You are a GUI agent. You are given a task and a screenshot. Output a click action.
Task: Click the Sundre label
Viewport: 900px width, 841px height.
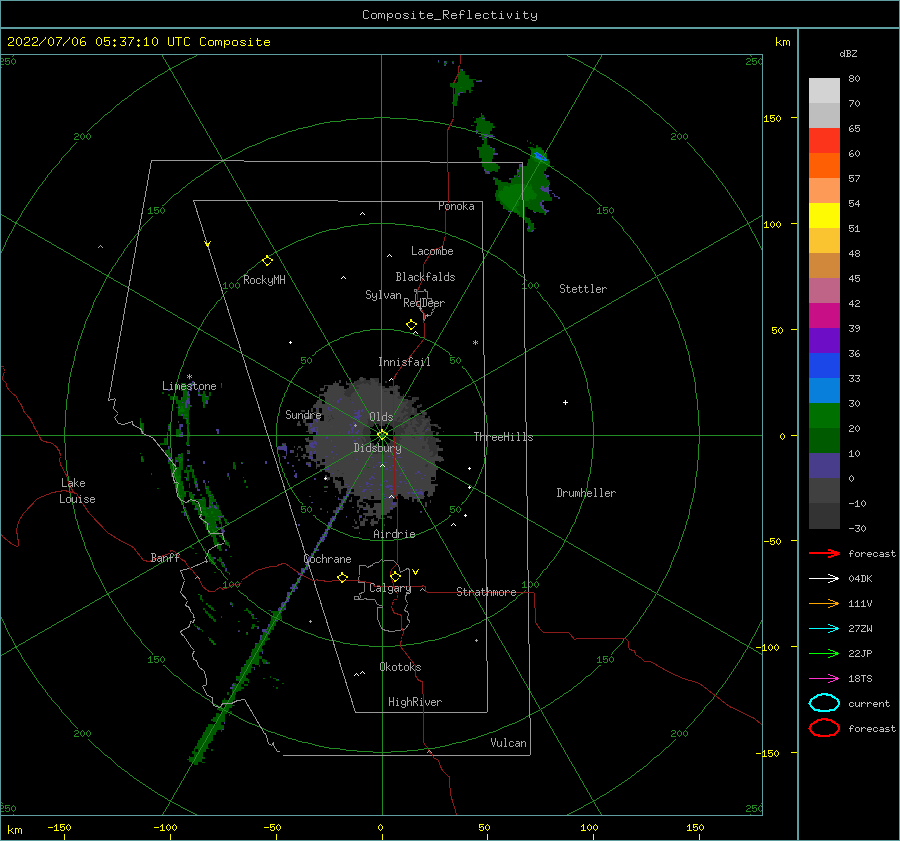point(303,414)
